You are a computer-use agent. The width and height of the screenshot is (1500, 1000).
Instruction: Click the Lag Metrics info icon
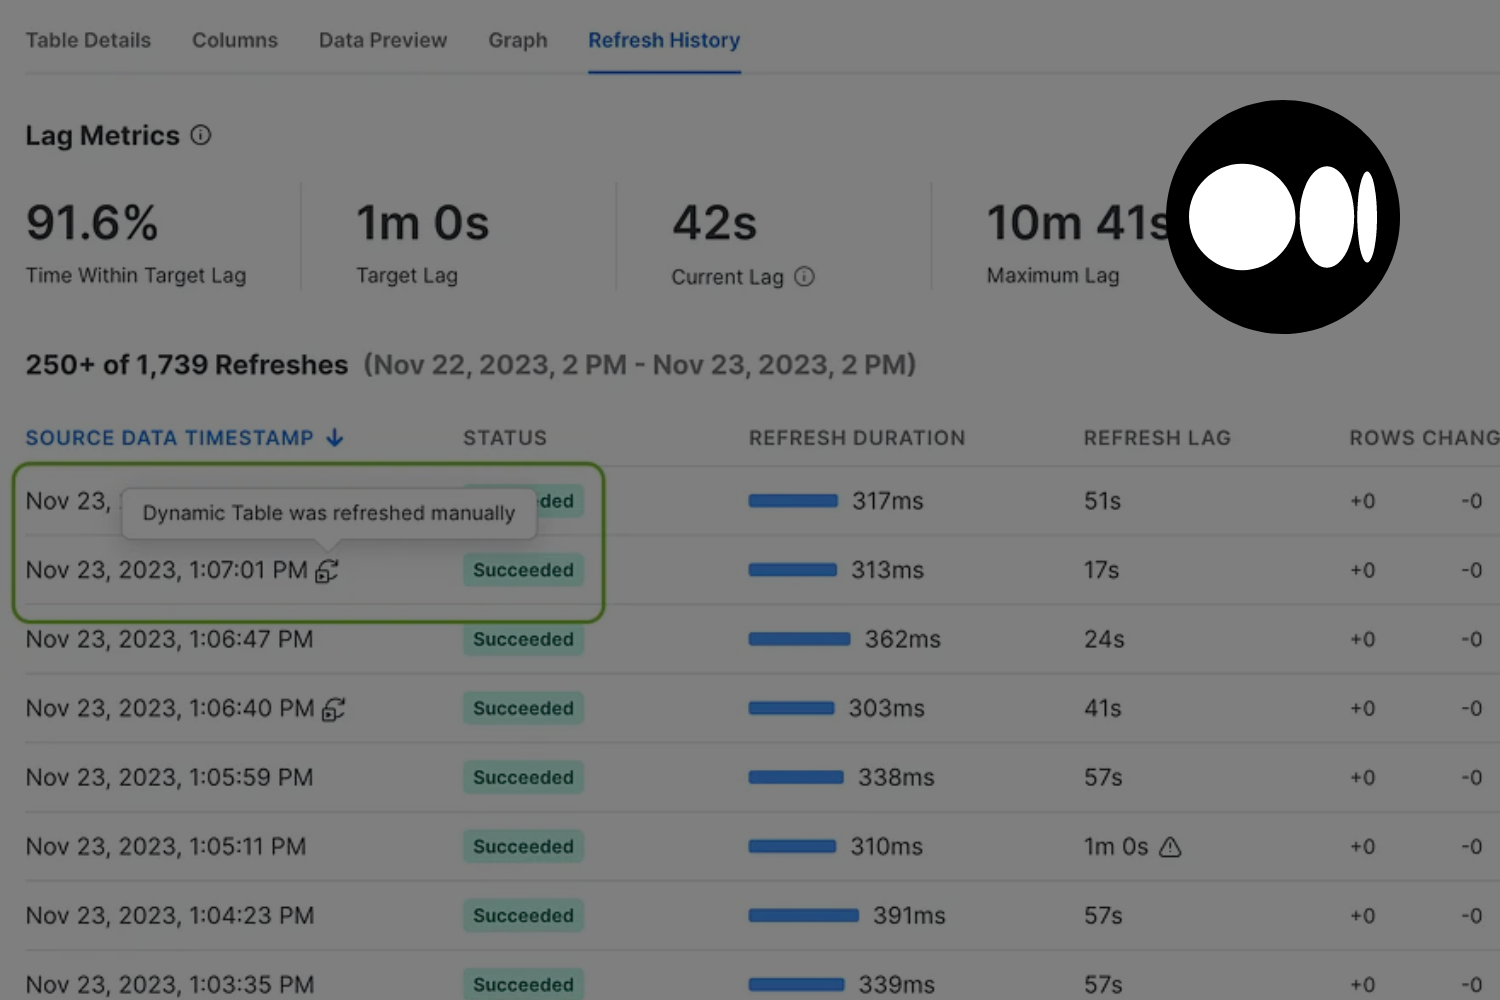tap(201, 135)
